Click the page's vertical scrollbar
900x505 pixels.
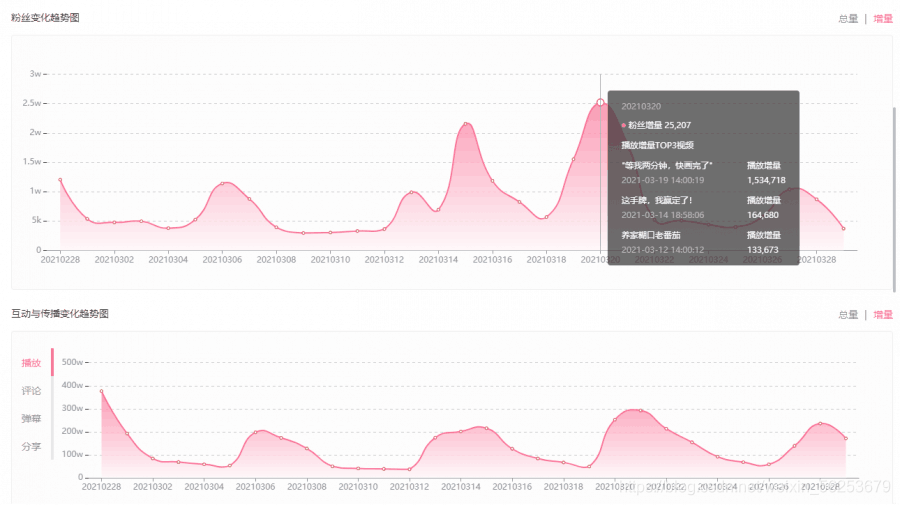[894, 198]
